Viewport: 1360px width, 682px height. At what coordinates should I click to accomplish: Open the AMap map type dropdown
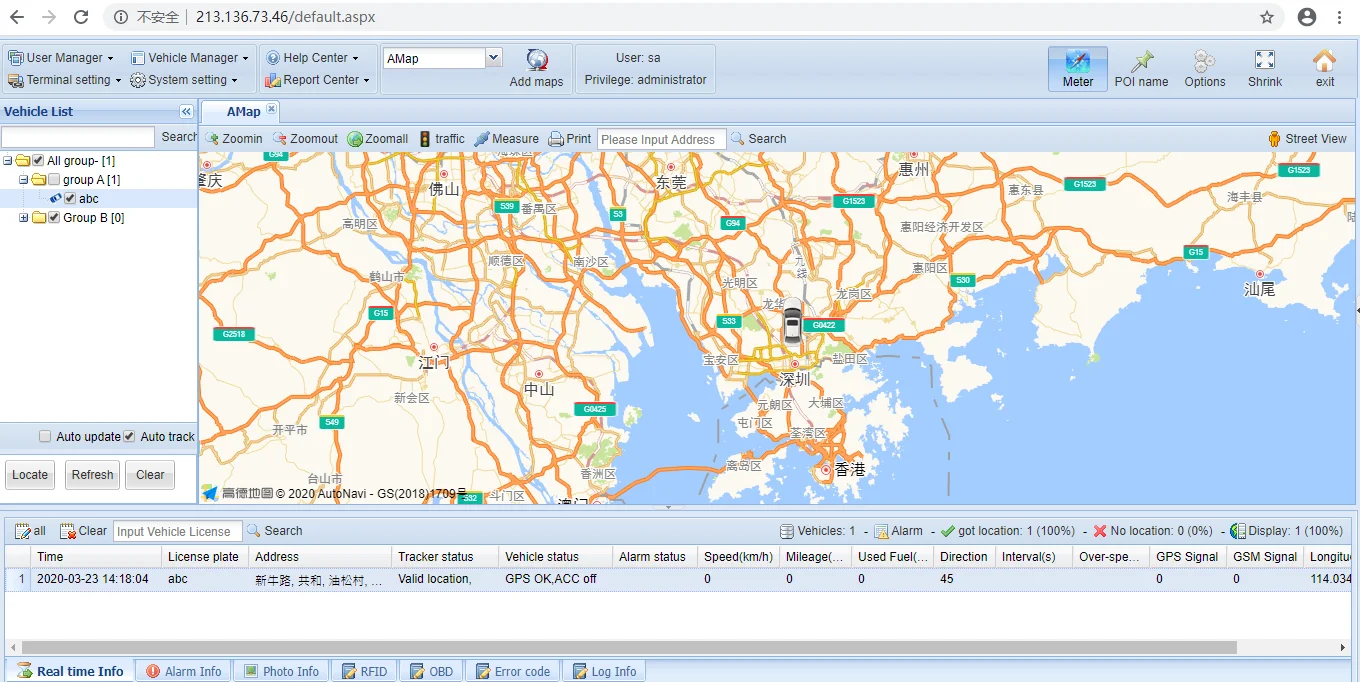point(493,58)
